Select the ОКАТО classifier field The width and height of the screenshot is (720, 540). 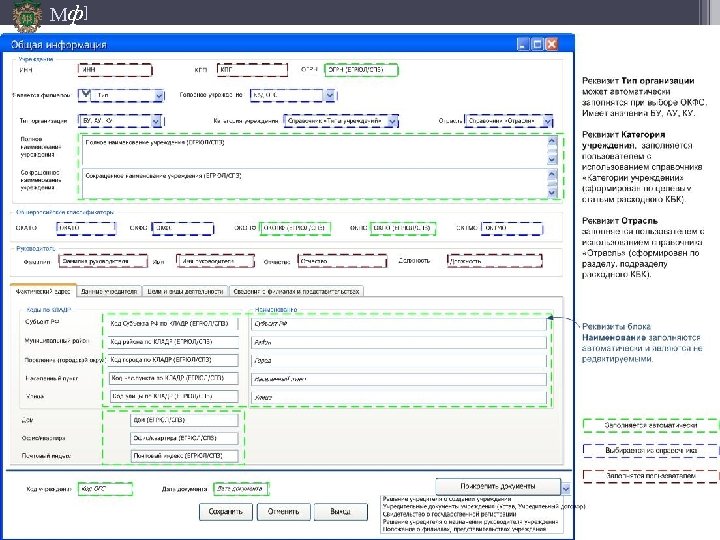tap(86, 228)
